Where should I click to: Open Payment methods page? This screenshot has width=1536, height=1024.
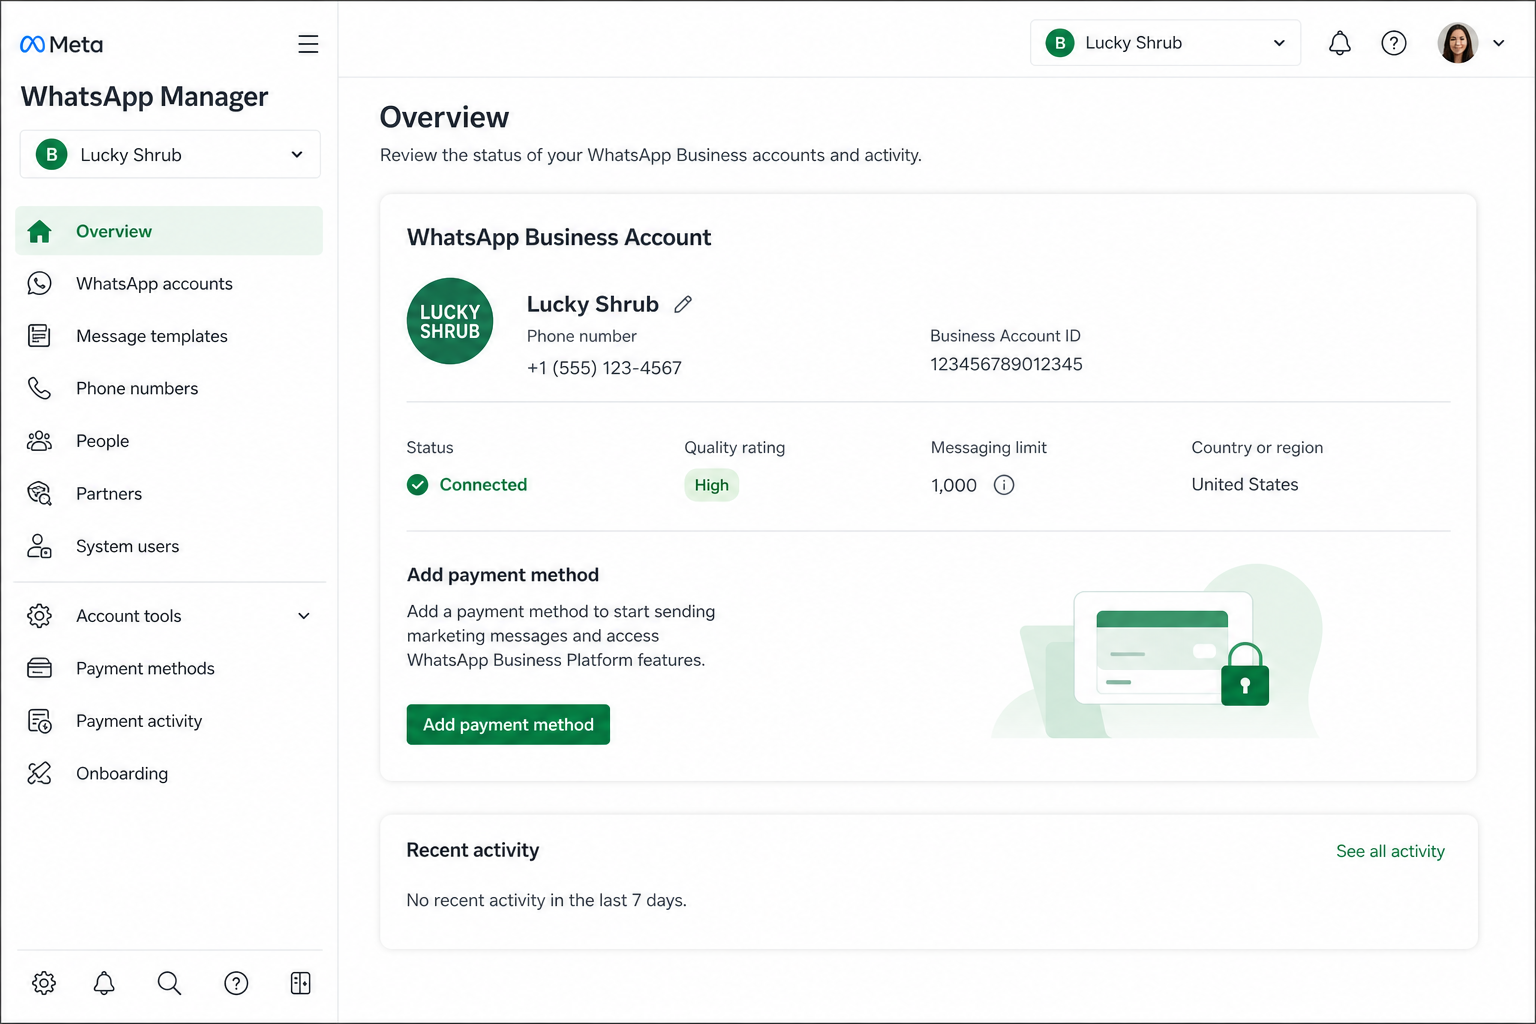tap(169, 668)
